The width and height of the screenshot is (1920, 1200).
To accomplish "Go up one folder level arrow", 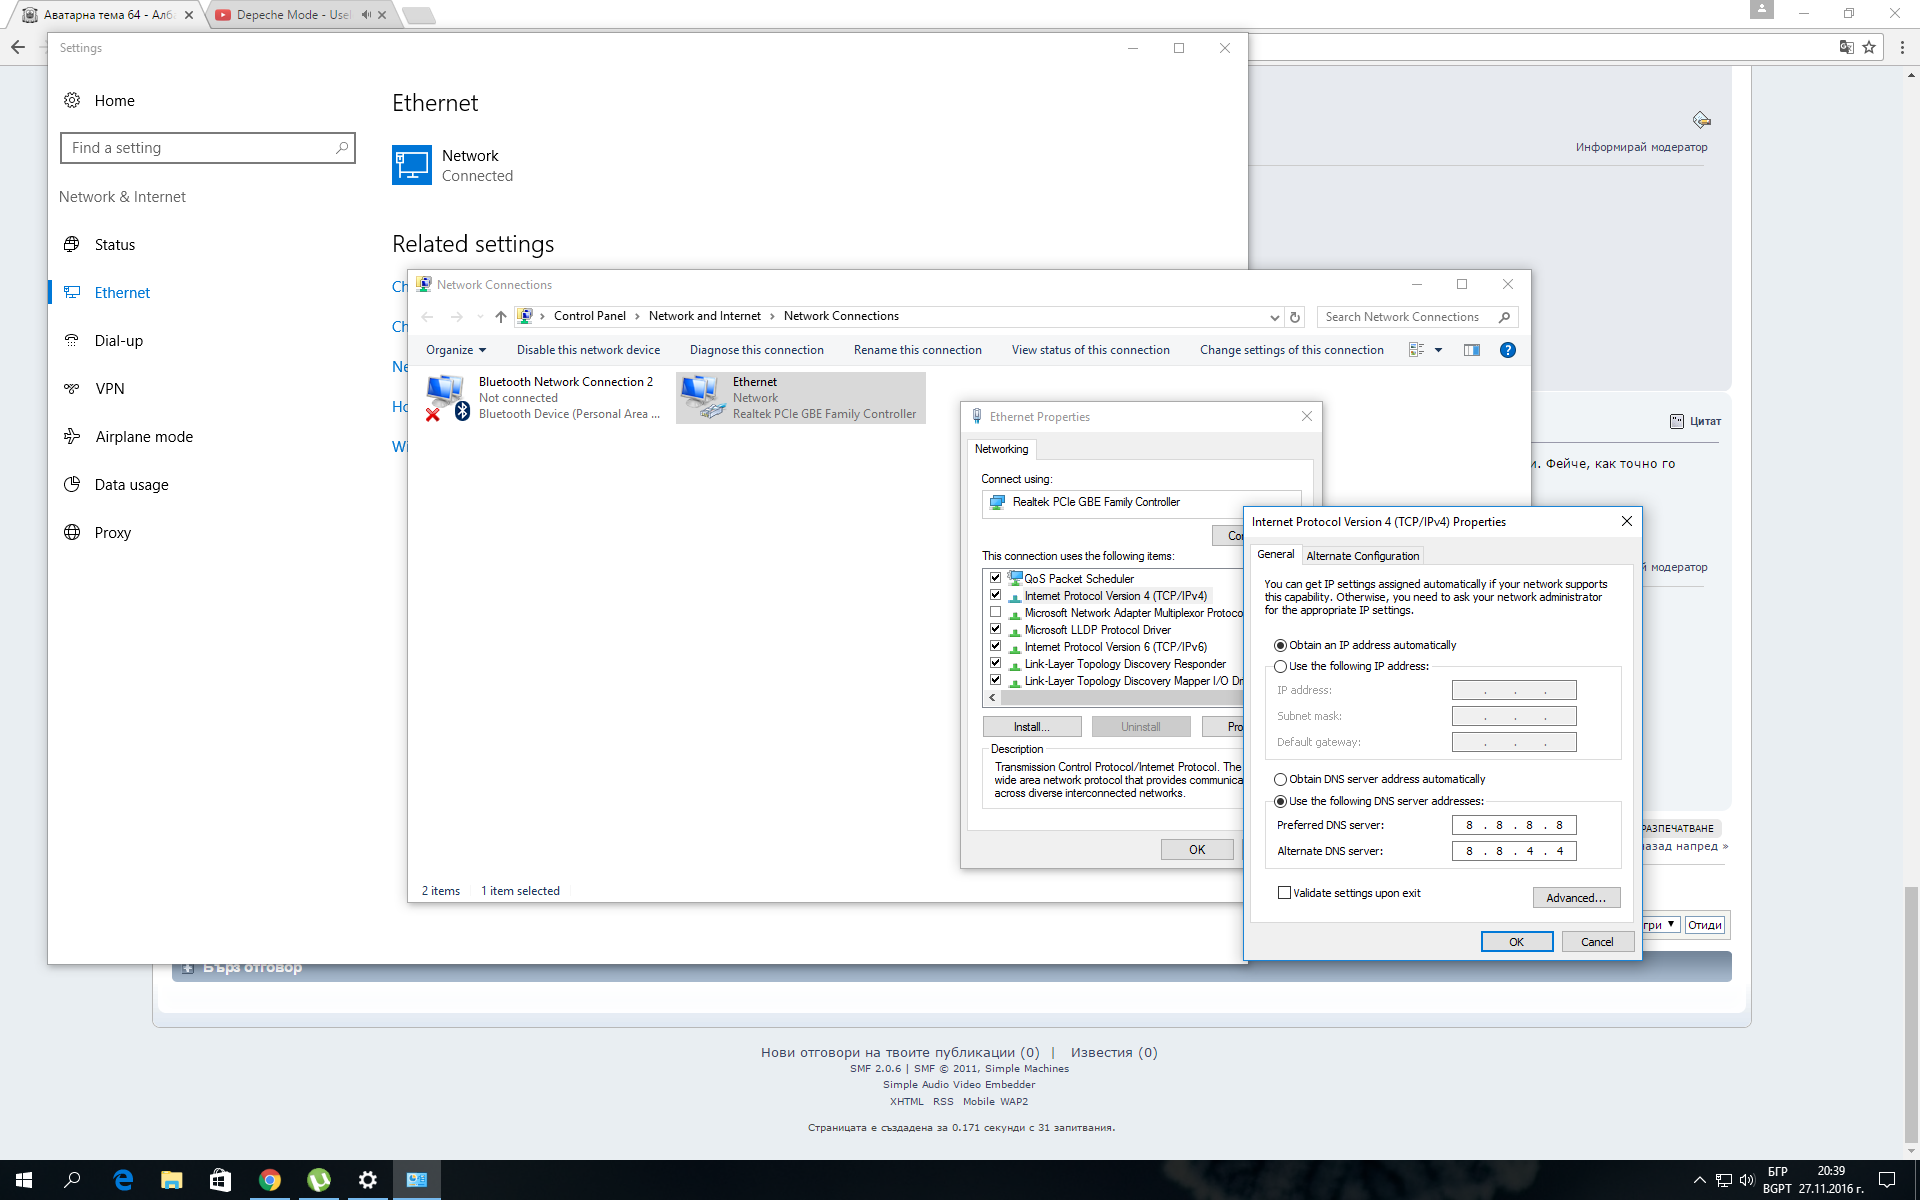I will coord(501,317).
